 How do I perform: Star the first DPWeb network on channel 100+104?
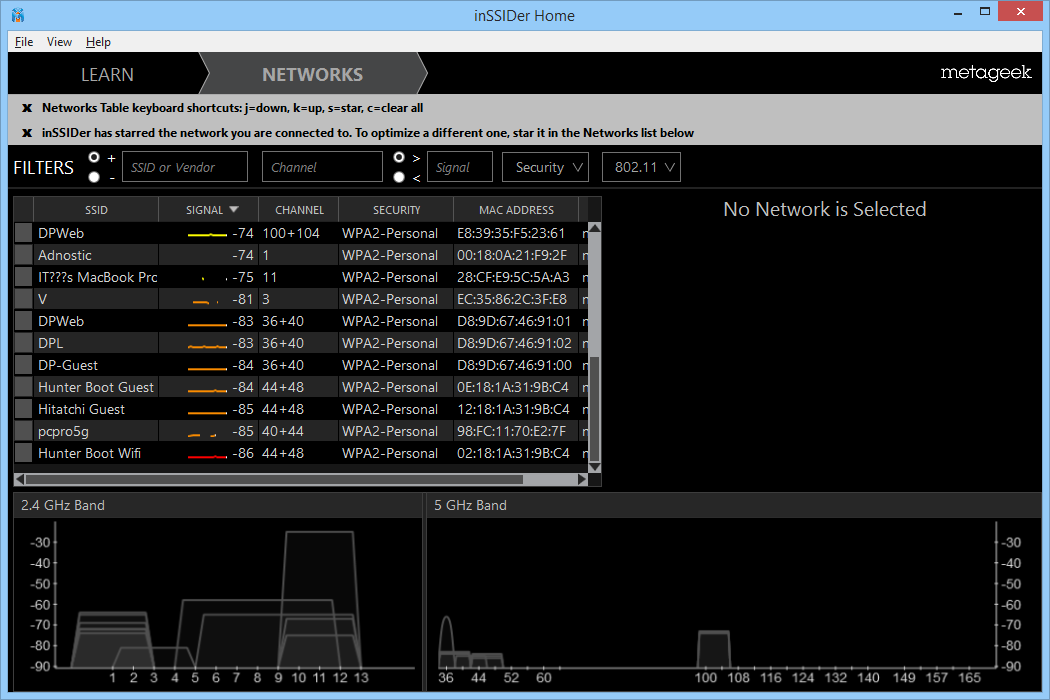[x=23, y=233]
